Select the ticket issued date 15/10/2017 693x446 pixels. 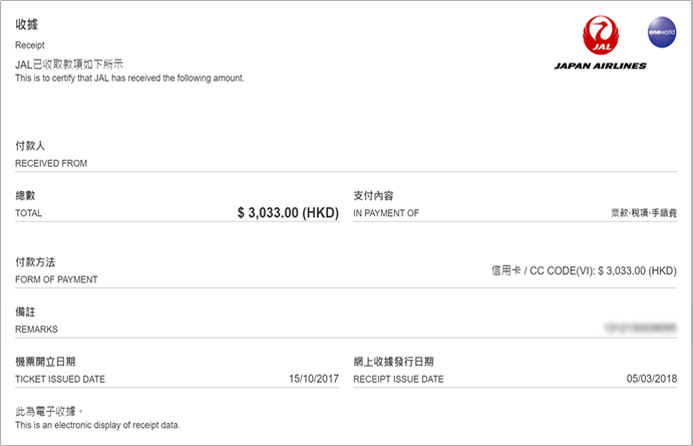[x=312, y=379]
